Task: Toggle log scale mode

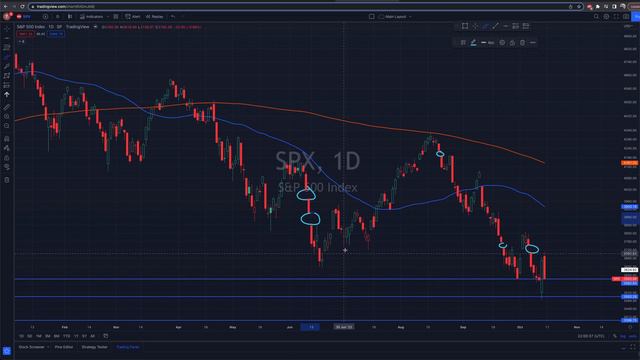Action: click(623, 336)
